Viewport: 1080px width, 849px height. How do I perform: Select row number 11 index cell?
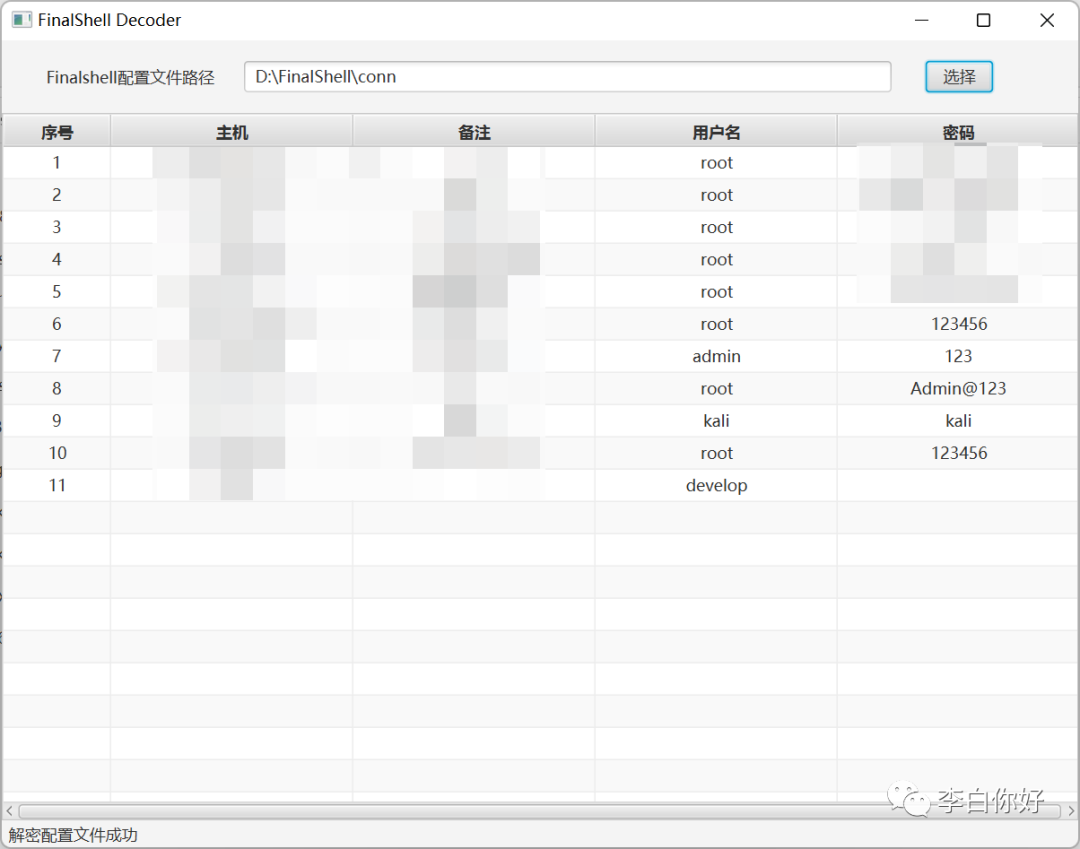57,485
